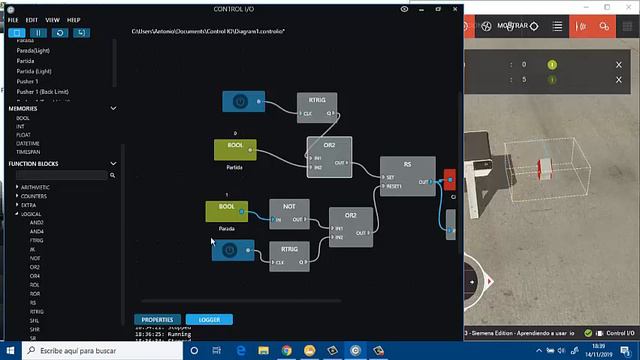Toggle the dim green indicator in row 5

[x=552, y=80]
